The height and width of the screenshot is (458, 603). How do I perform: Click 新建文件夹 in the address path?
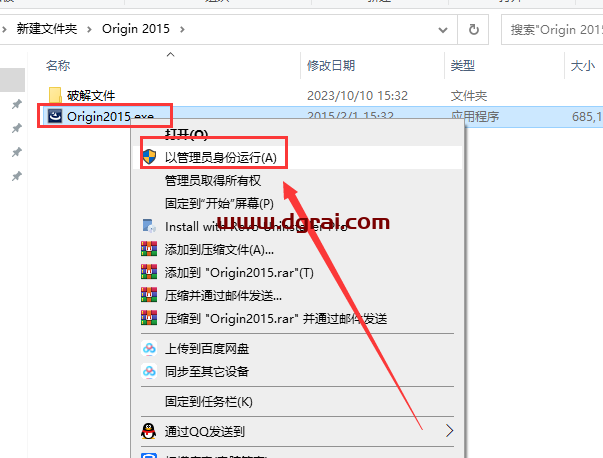[x=47, y=29]
